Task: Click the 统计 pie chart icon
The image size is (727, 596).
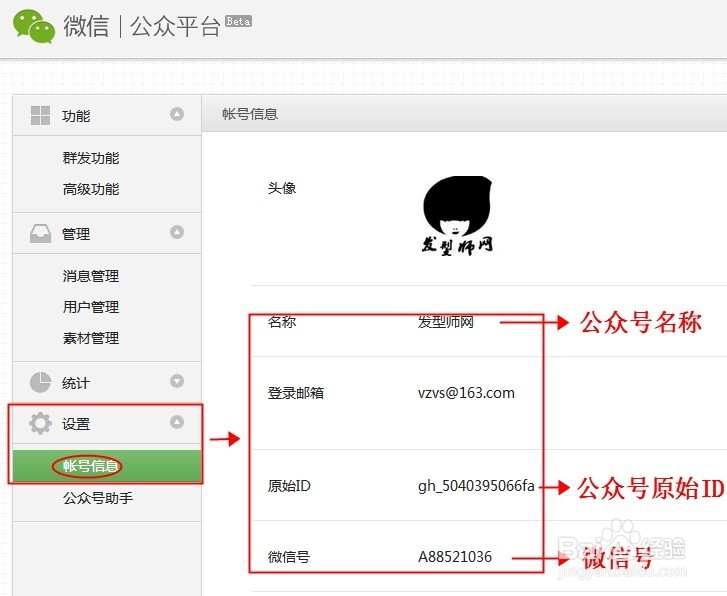Action: tap(40, 382)
